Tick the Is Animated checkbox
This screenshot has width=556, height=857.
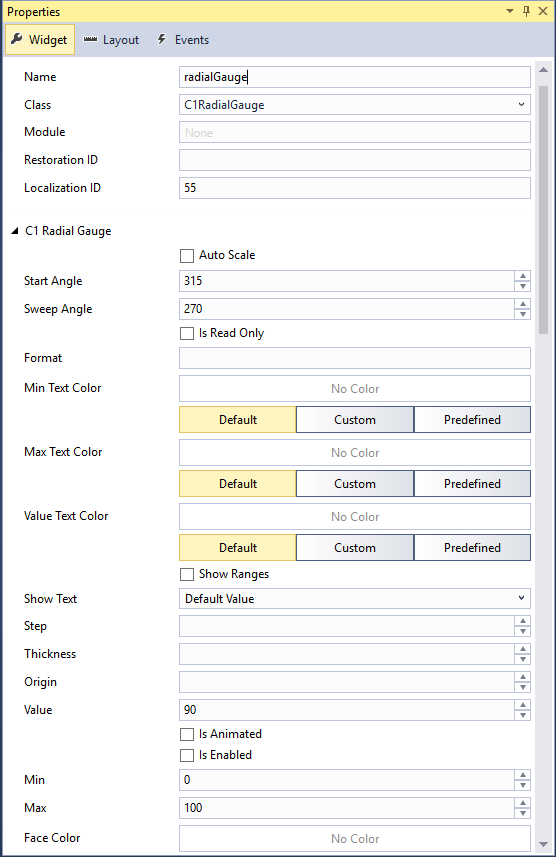tap(187, 734)
